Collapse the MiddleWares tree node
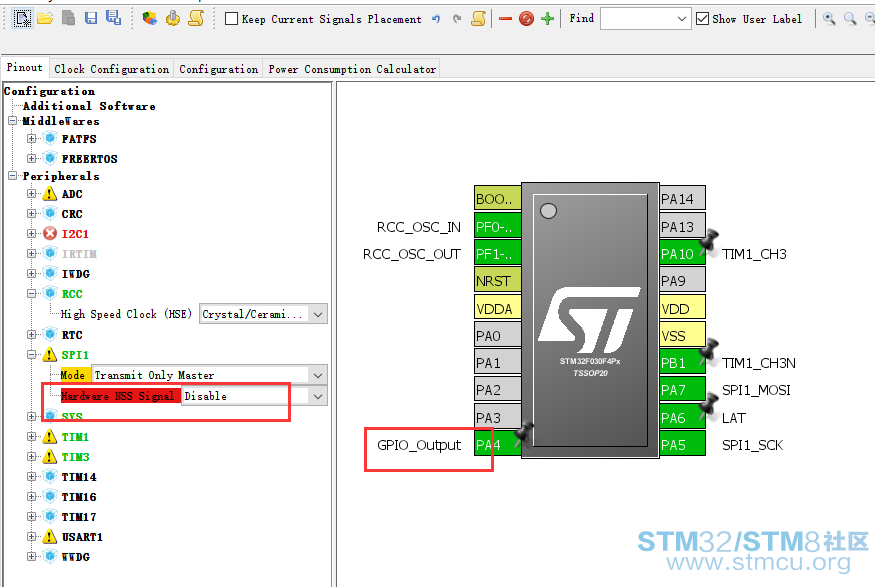The image size is (875, 587). pyautogui.click(x=13, y=121)
